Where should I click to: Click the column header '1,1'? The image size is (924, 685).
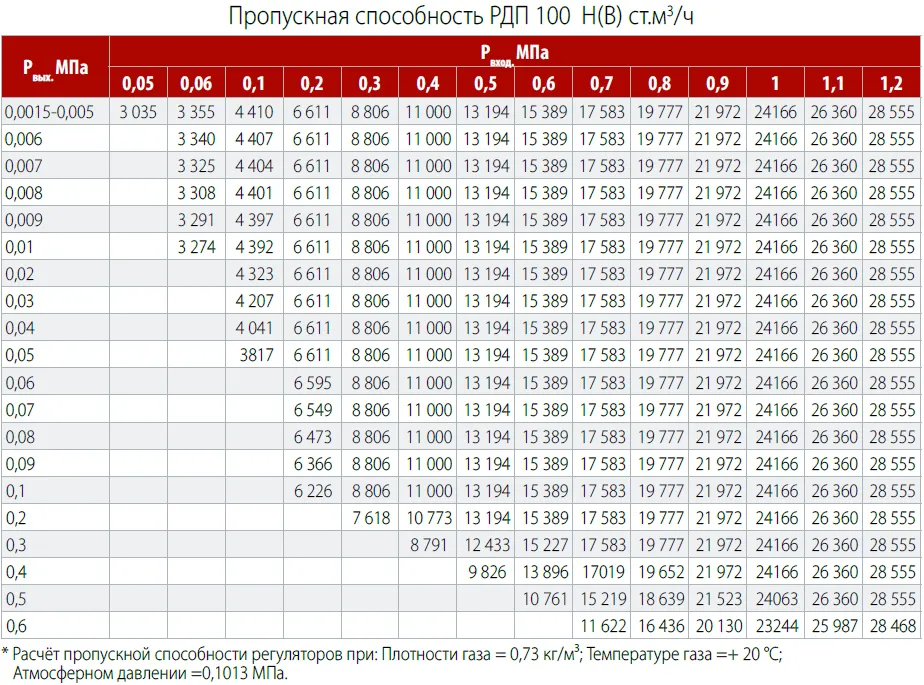coord(833,83)
